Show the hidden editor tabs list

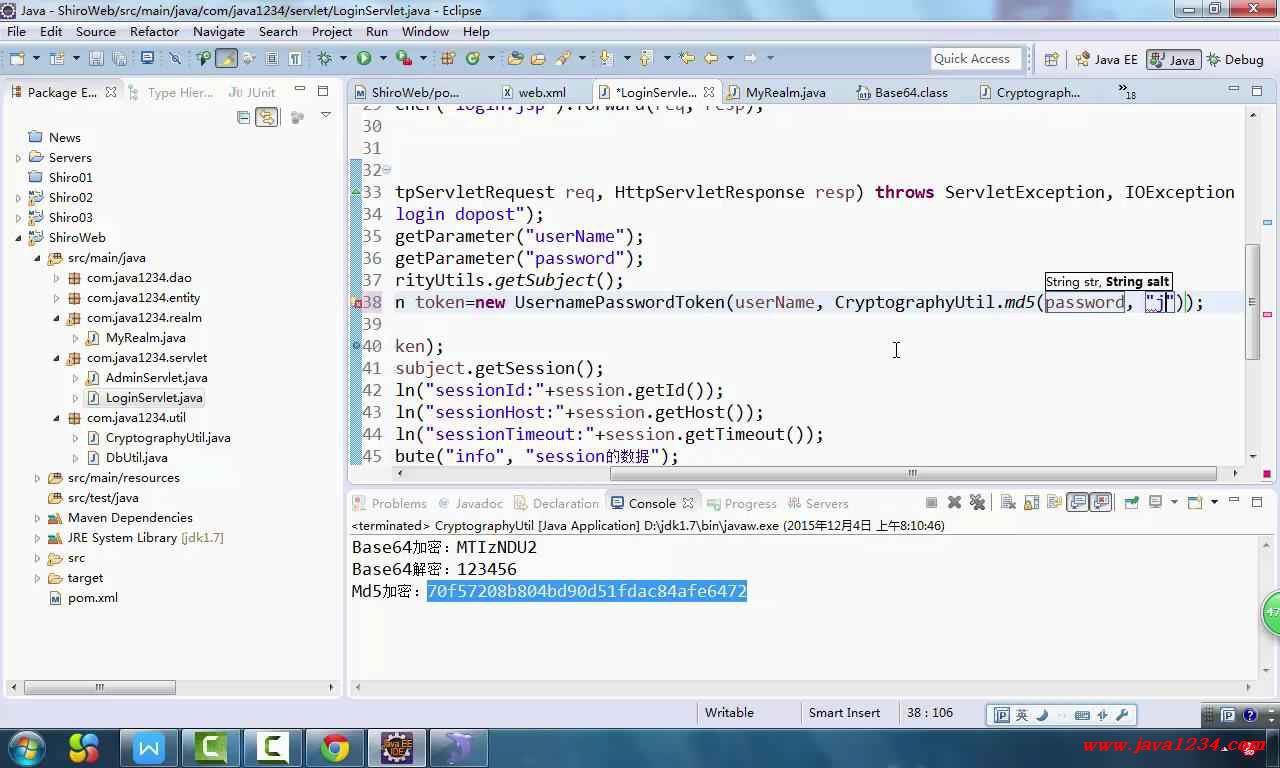1127,92
